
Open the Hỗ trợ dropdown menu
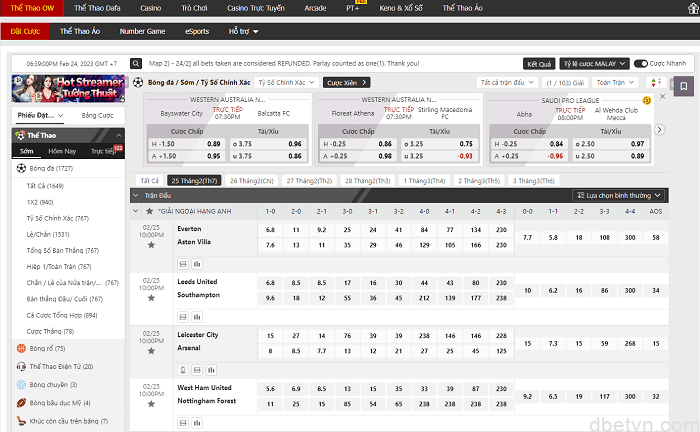point(243,32)
